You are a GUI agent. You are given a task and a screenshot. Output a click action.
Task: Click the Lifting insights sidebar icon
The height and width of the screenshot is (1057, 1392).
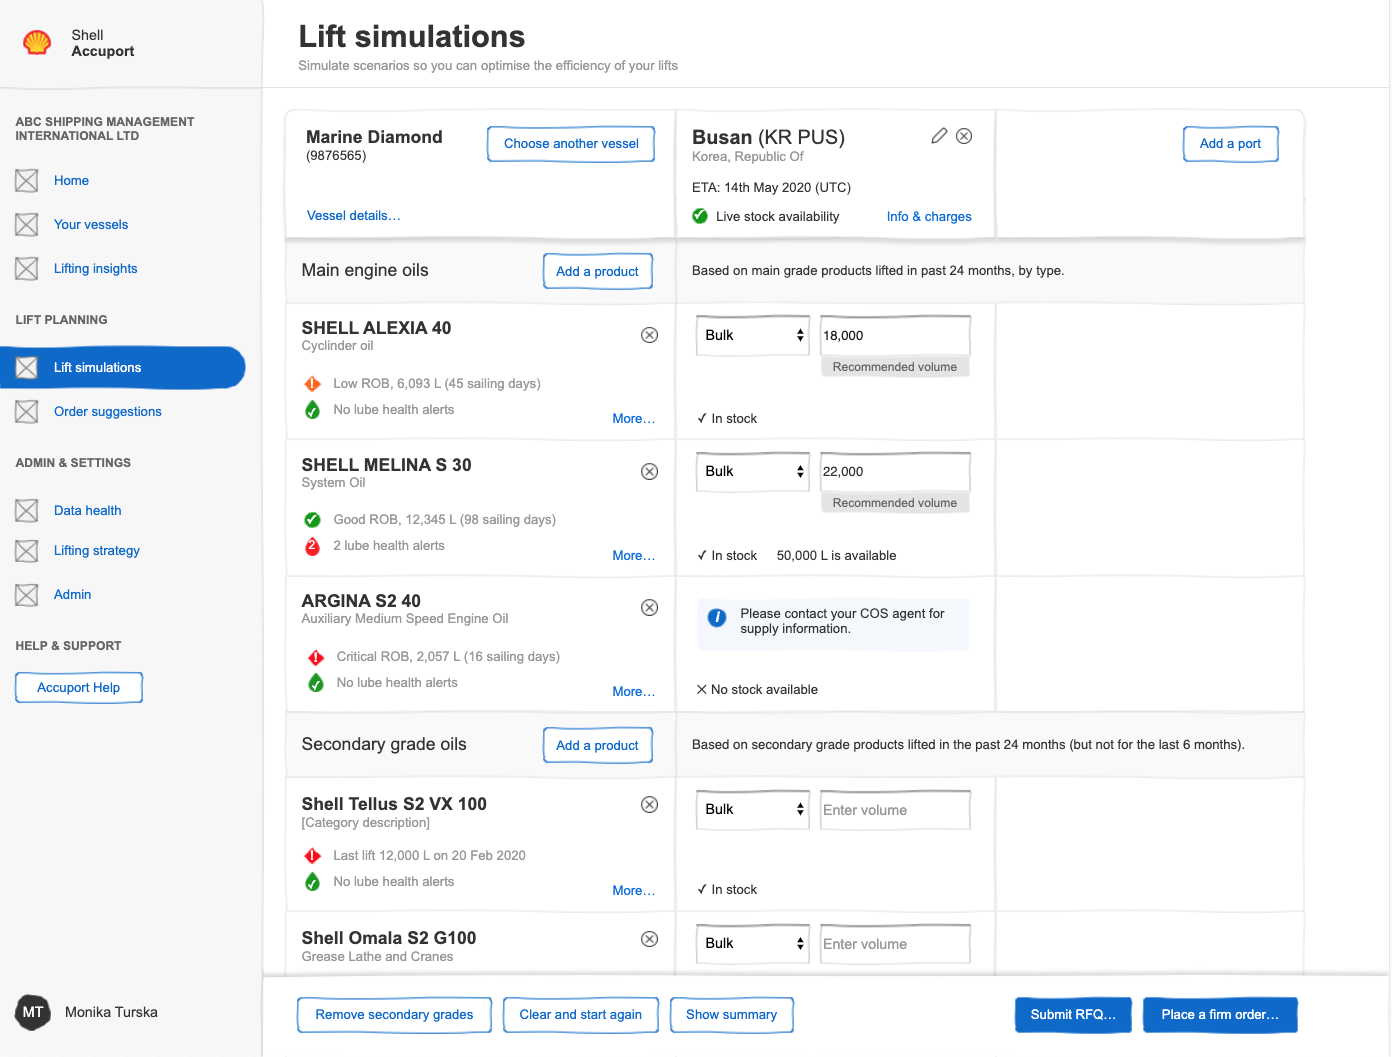27,269
